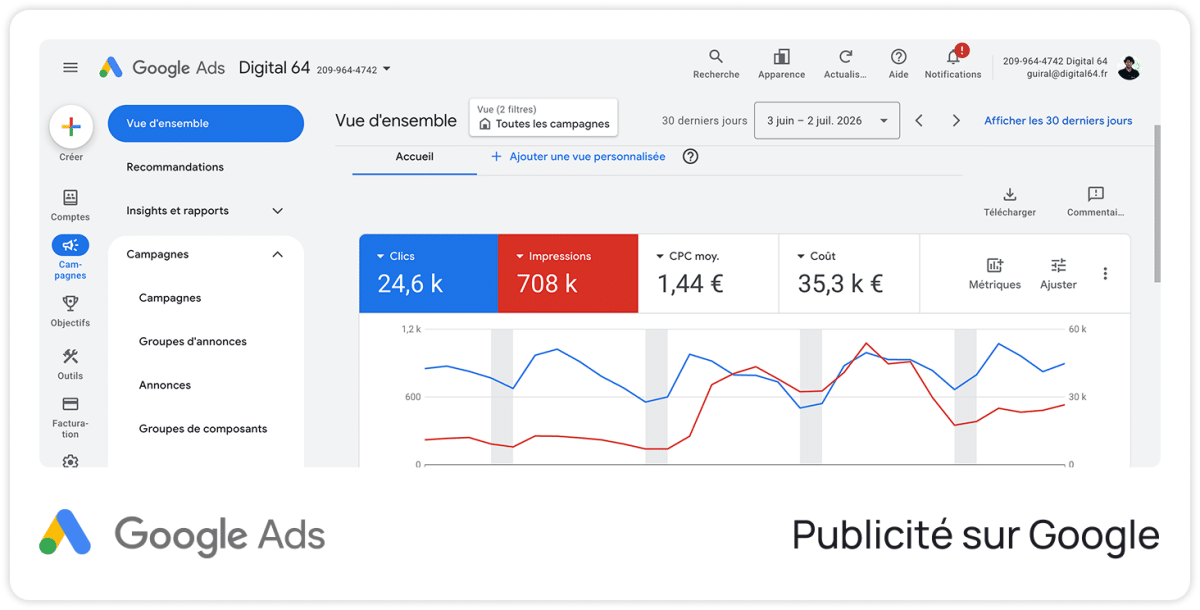Open Groupes de composants in sidebar
Image resolution: width=1200 pixels, height=610 pixels.
point(203,429)
